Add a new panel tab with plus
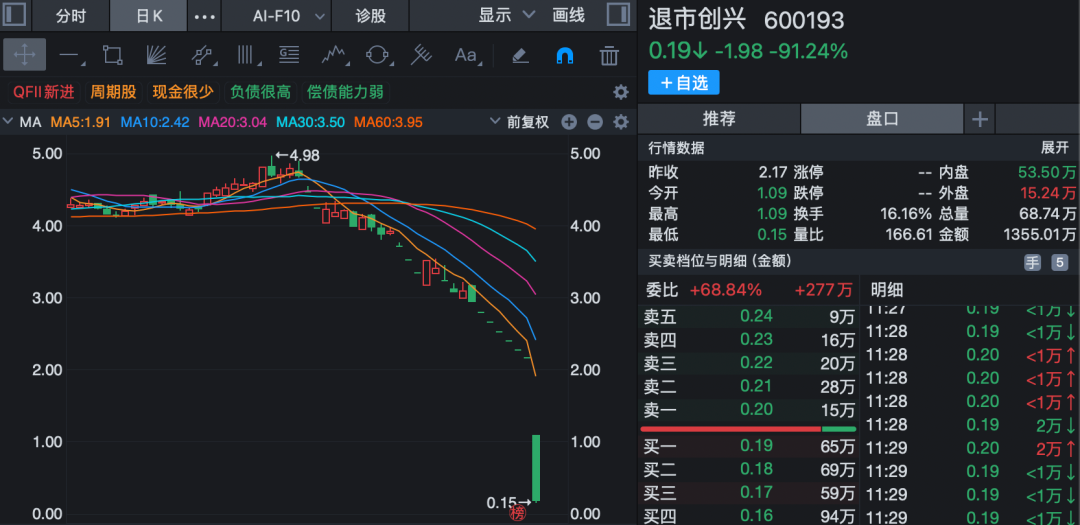 pyautogui.click(x=979, y=120)
